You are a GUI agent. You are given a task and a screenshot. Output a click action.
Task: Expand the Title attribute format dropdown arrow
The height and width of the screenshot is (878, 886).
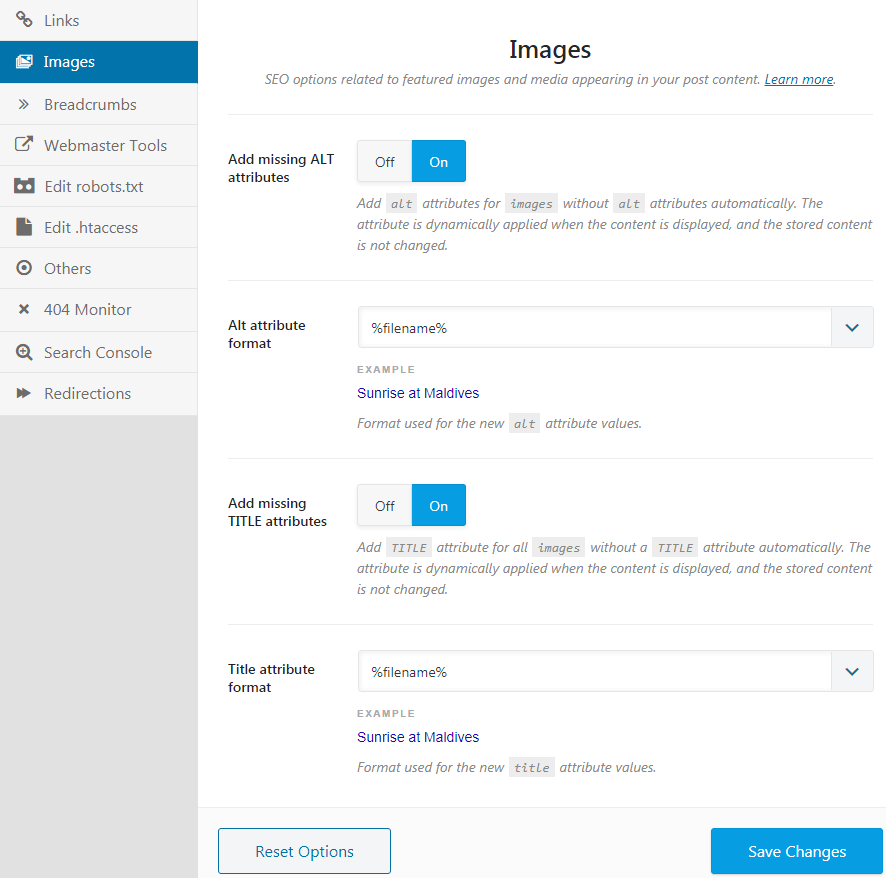click(x=852, y=672)
